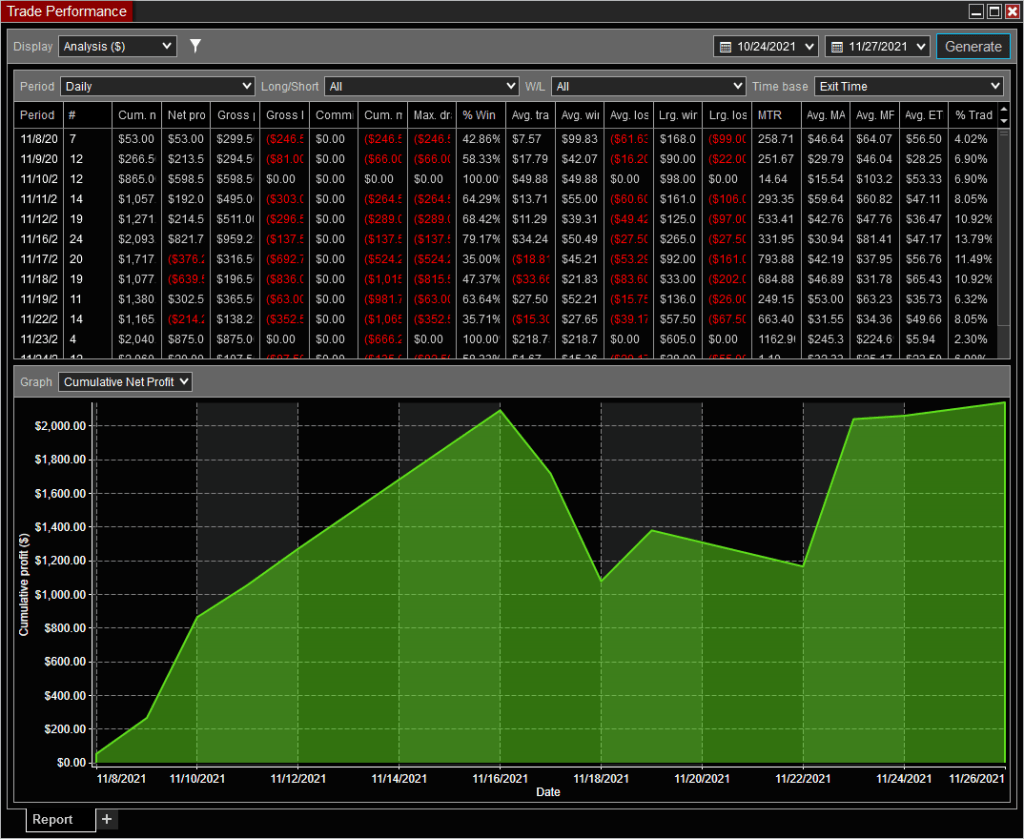Add a new tab with plus icon
The width and height of the screenshot is (1024, 839).
(107, 819)
